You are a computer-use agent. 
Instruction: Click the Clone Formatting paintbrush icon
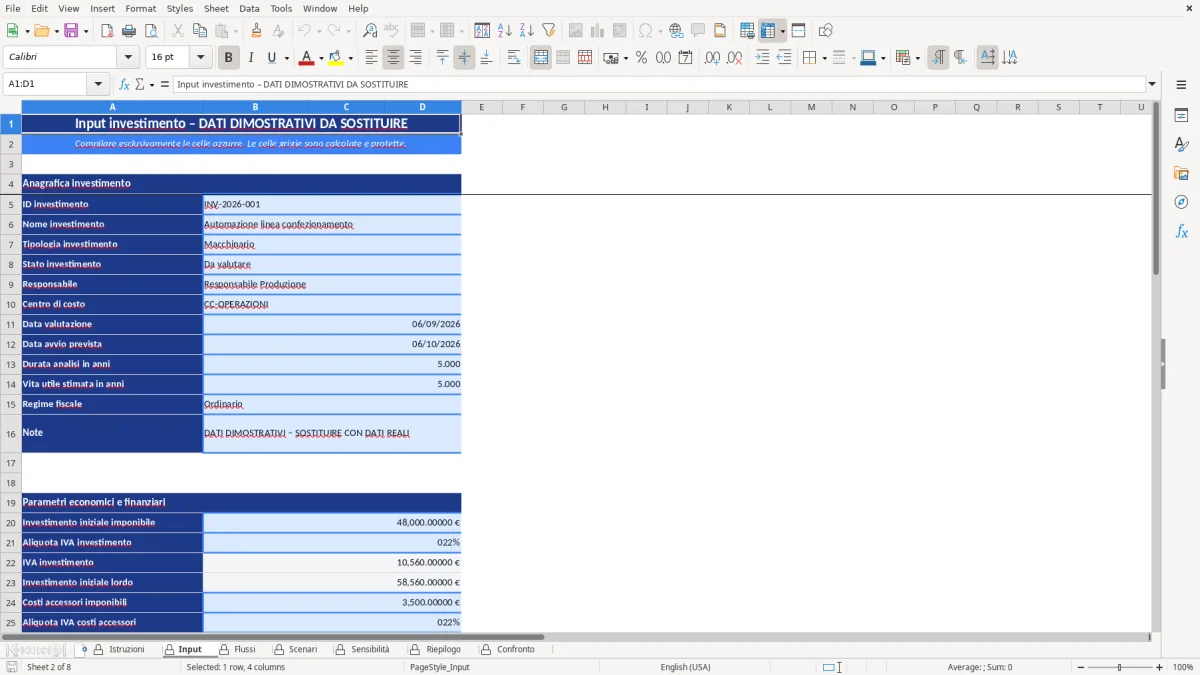257,31
